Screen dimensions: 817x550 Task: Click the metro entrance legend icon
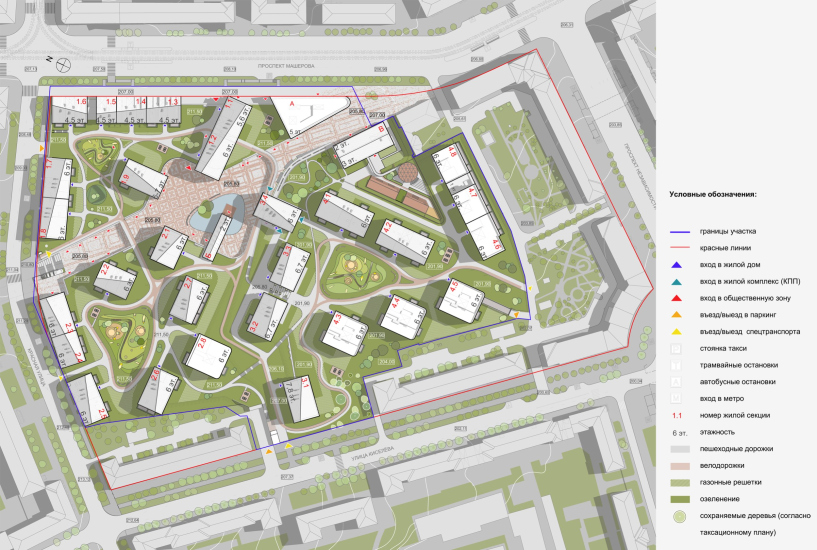point(676,399)
